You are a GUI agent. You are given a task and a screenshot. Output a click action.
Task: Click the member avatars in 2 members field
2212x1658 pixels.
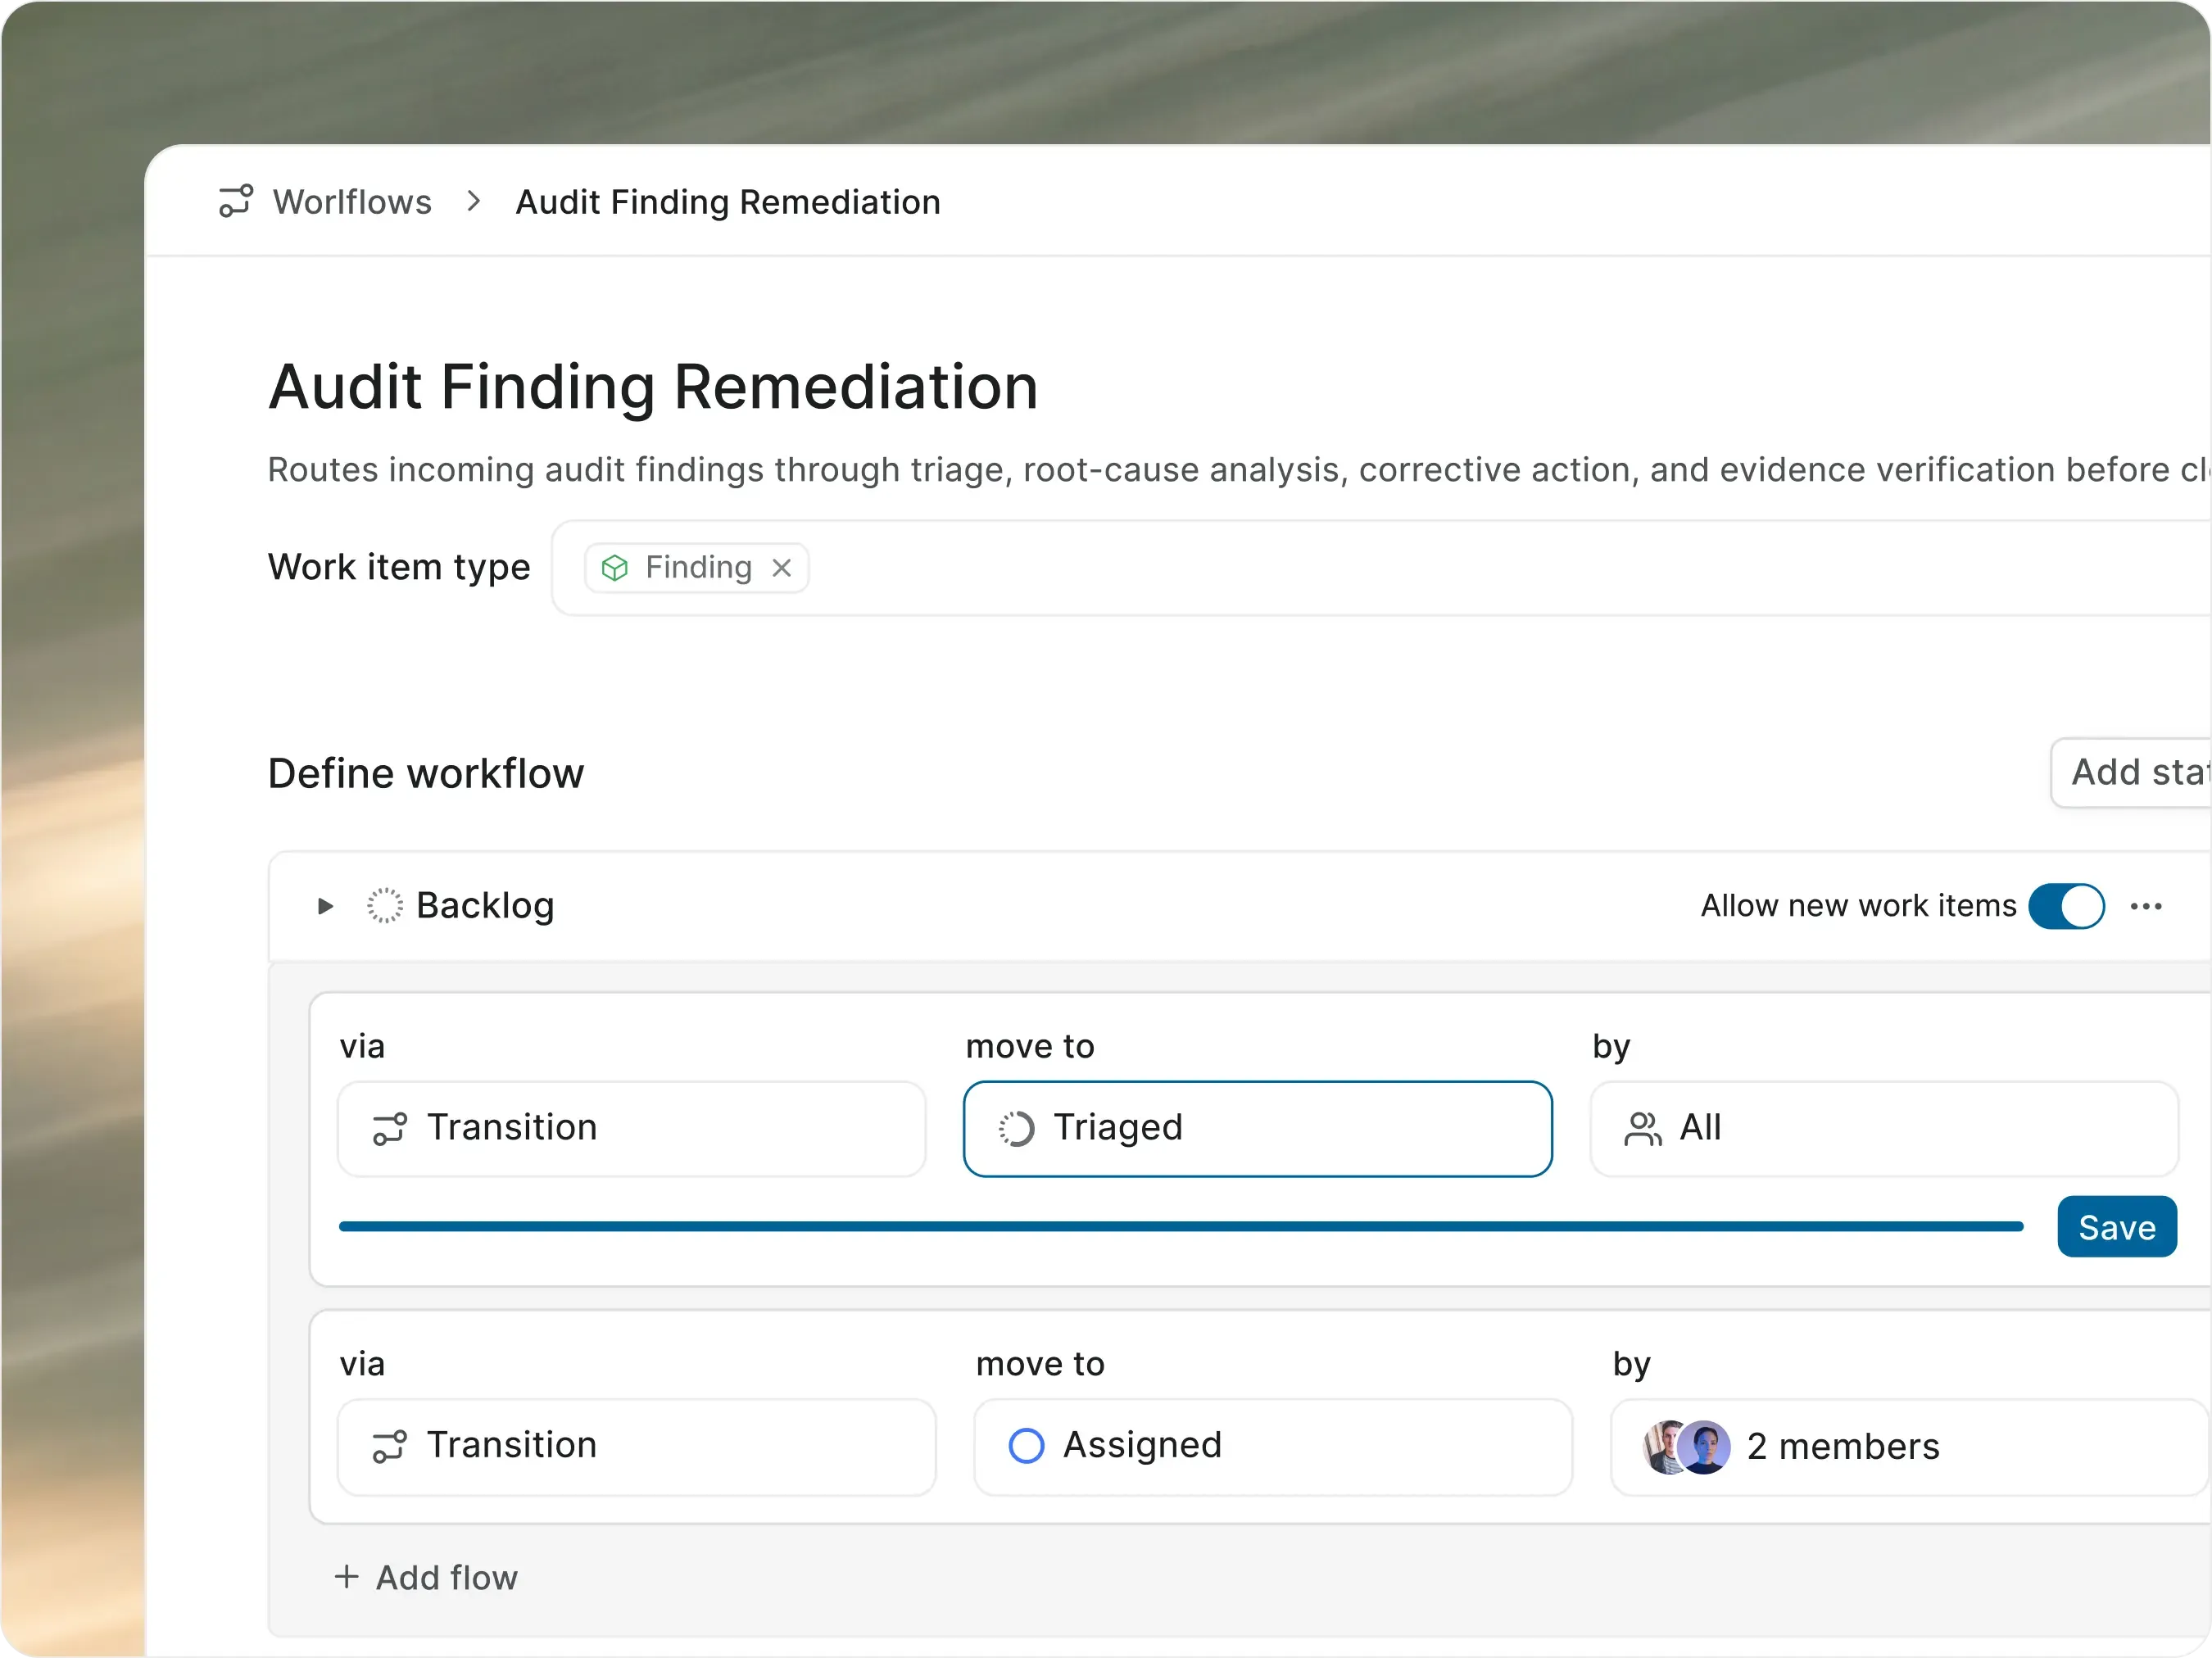(1687, 1447)
